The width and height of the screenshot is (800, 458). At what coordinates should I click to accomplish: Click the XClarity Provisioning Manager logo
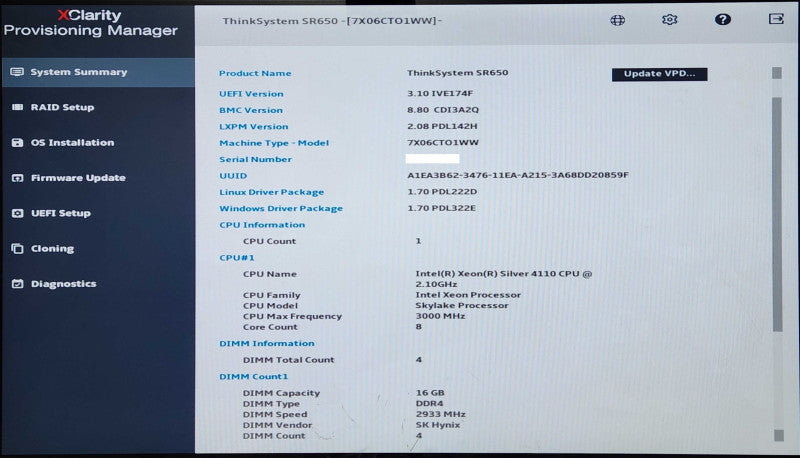pyautogui.click(x=91, y=23)
